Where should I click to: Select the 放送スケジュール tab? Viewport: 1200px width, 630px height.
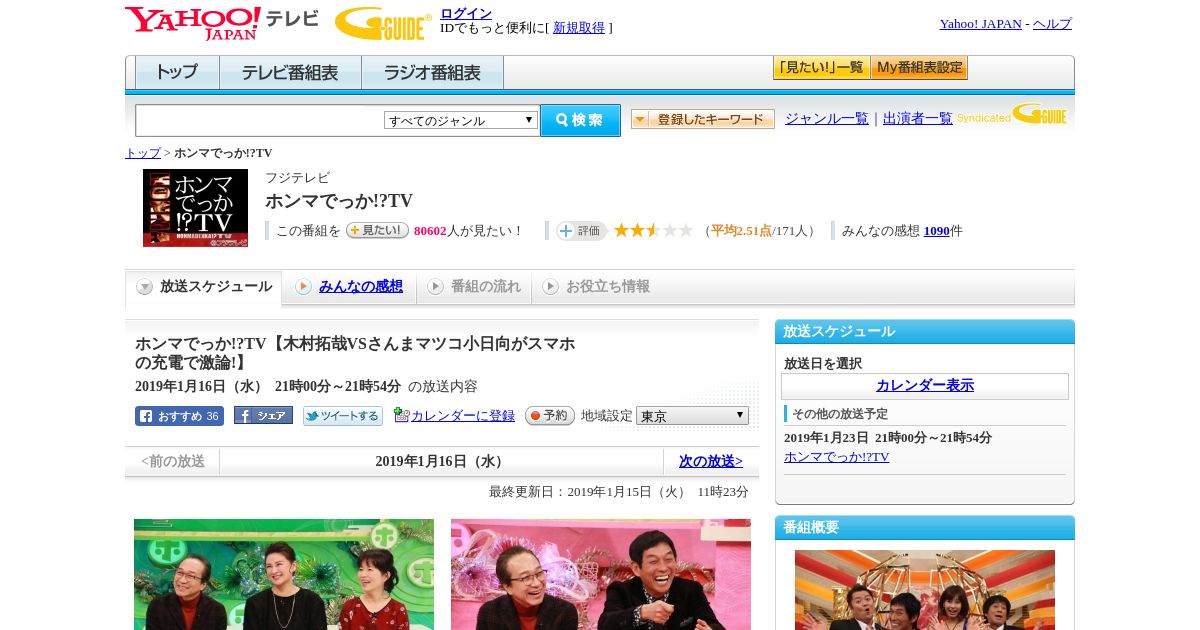[x=203, y=287]
